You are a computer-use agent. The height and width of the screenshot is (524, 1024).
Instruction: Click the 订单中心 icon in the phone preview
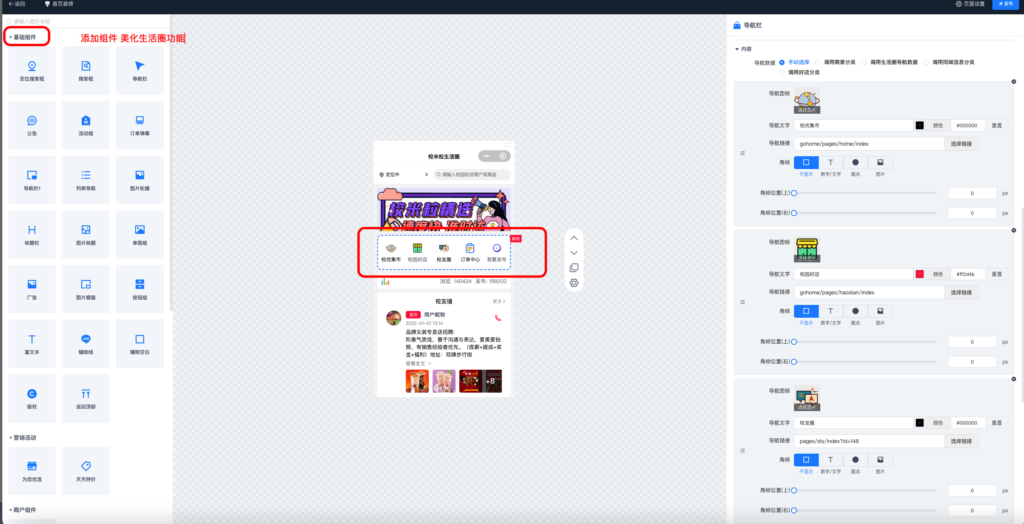click(470, 252)
